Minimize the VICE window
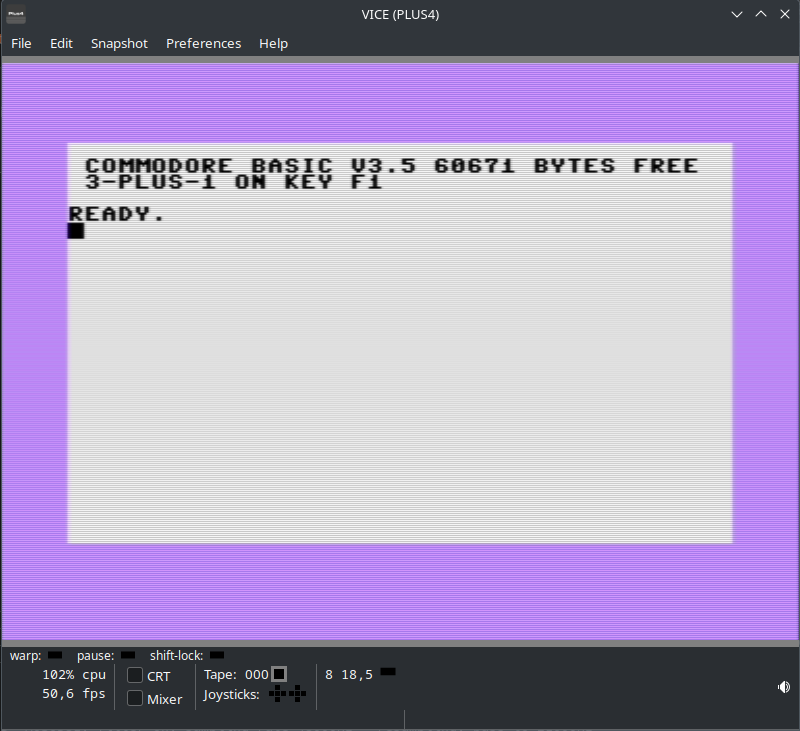800x731 pixels. 738,15
